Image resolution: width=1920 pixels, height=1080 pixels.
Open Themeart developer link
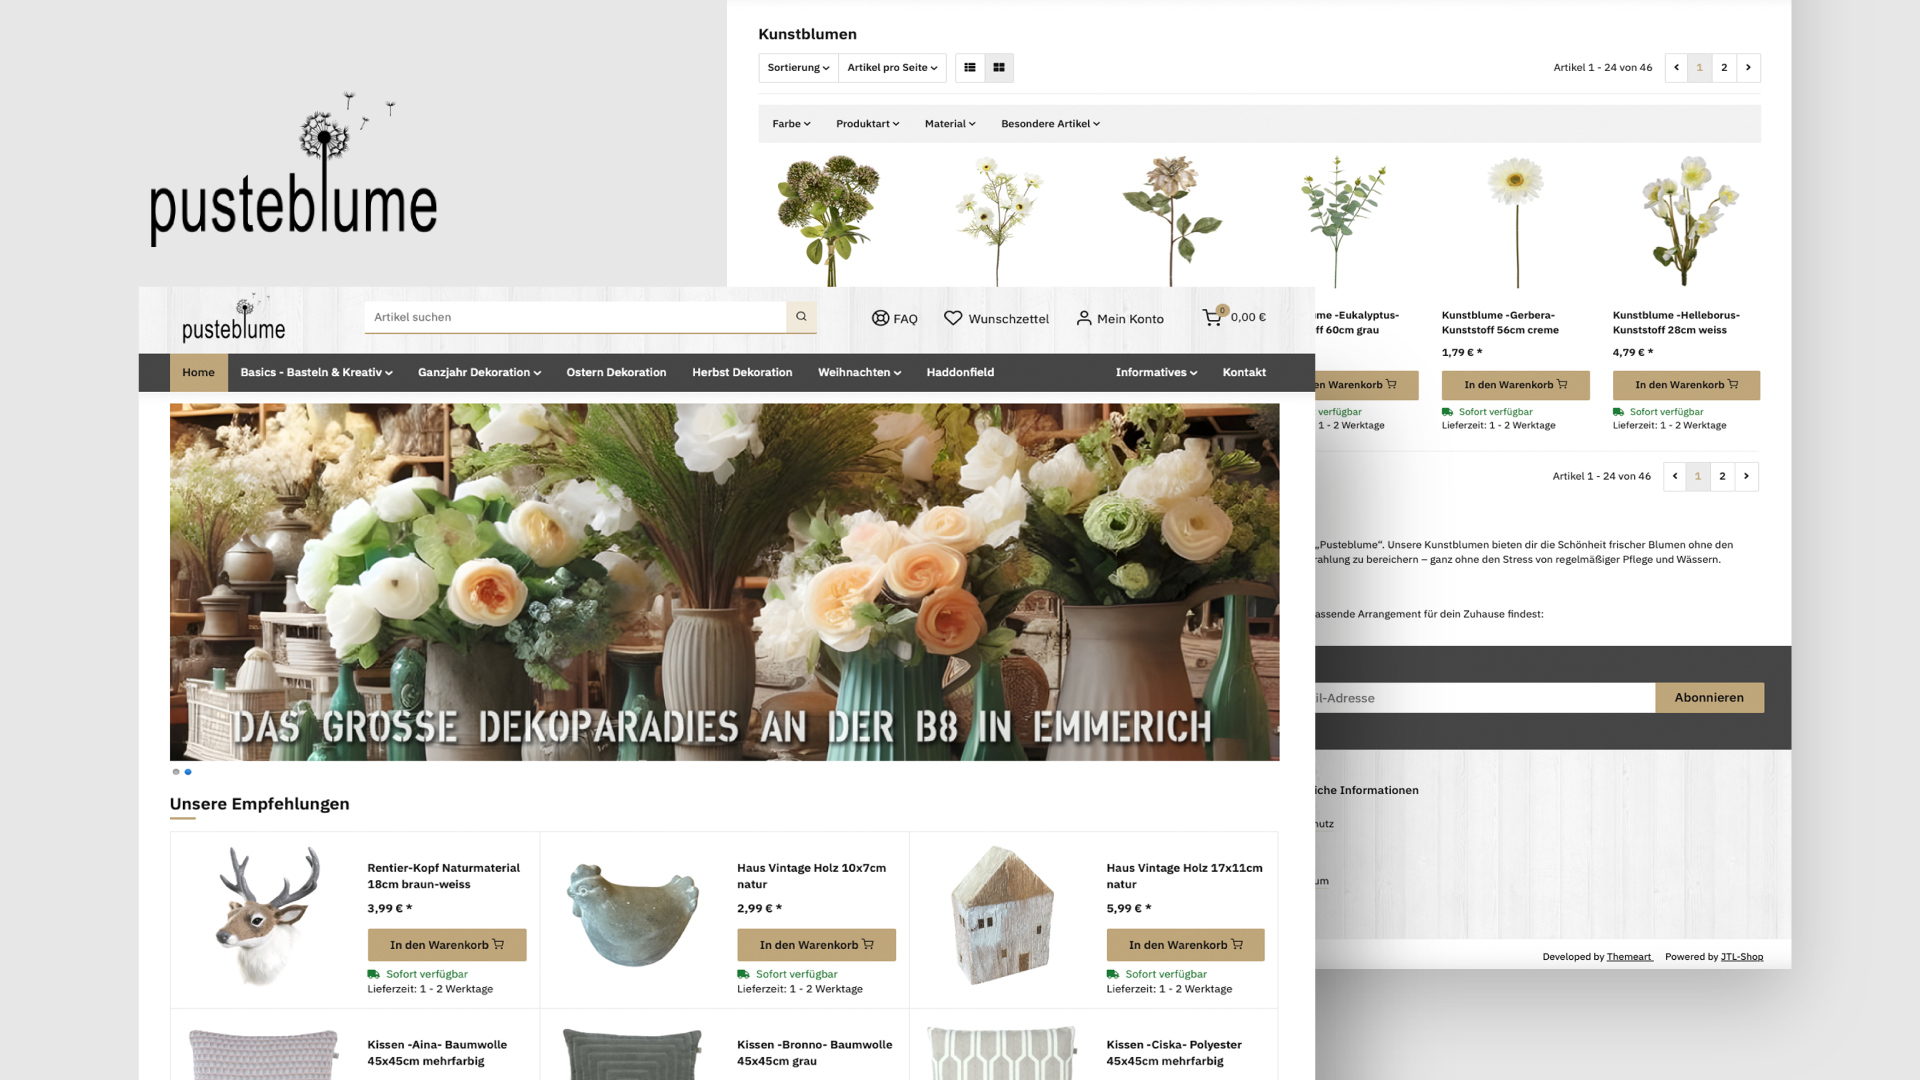[x=1629, y=957]
